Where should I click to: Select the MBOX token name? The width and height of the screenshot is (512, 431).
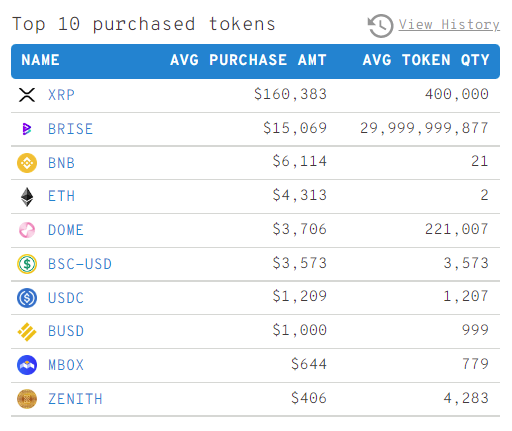click(66, 365)
